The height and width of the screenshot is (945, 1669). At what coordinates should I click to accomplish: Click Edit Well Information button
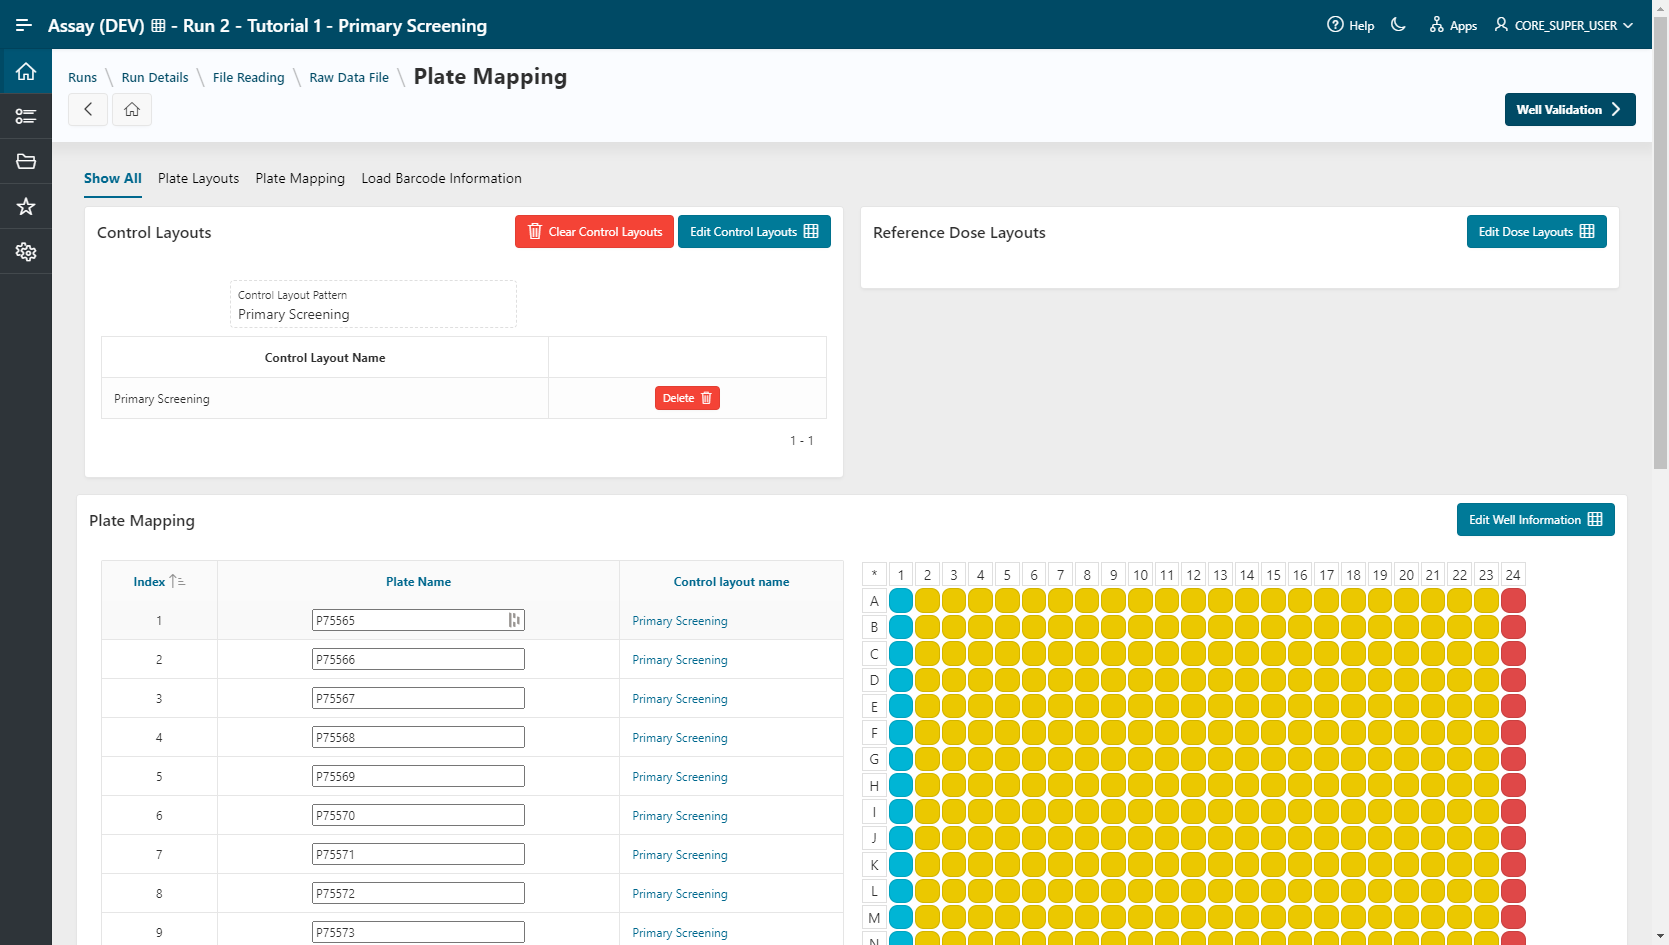[x=1535, y=519]
